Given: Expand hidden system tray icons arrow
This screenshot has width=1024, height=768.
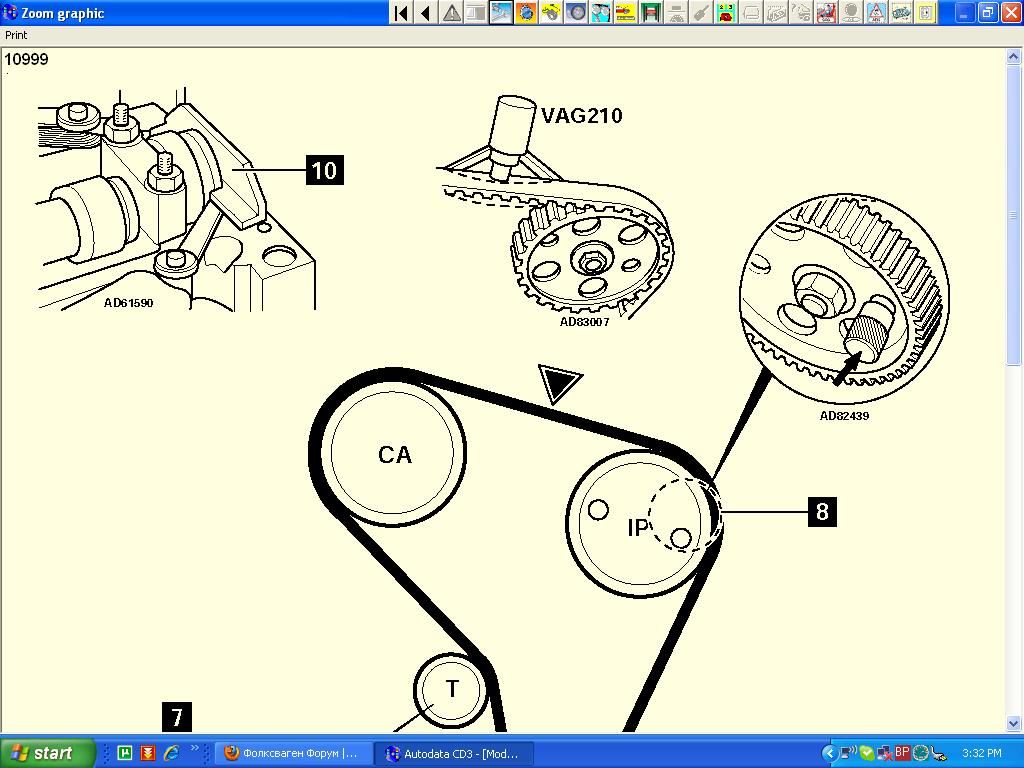Looking at the screenshot, I should pos(828,753).
